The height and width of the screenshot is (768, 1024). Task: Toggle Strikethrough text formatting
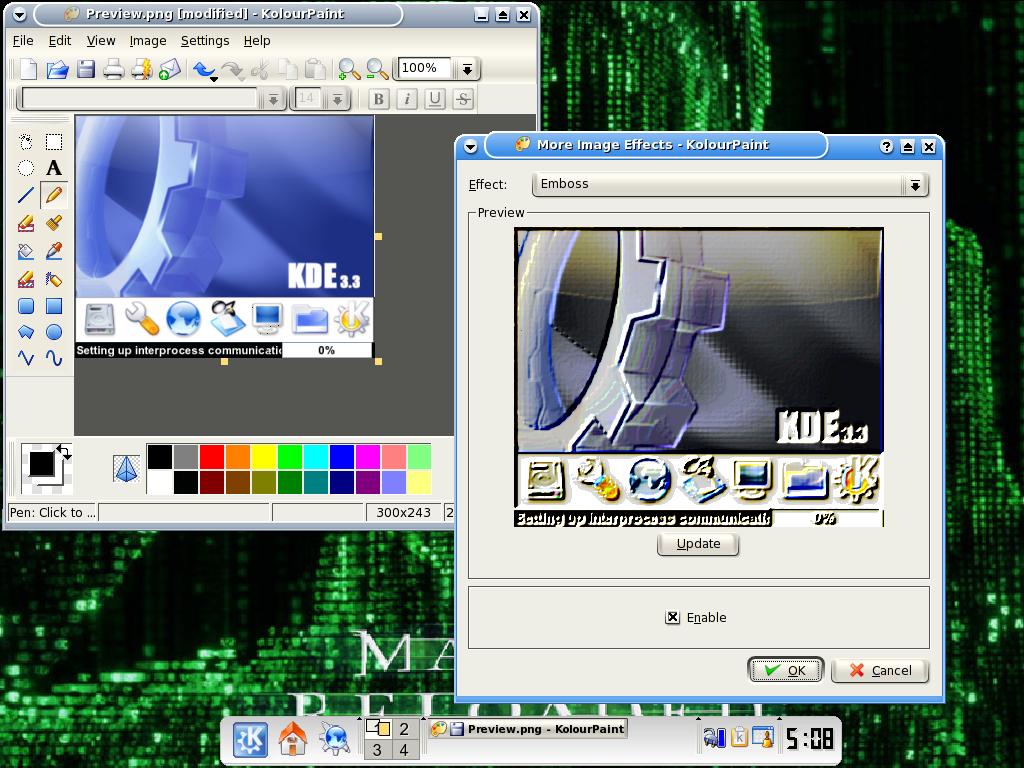click(x=463, y=99)
